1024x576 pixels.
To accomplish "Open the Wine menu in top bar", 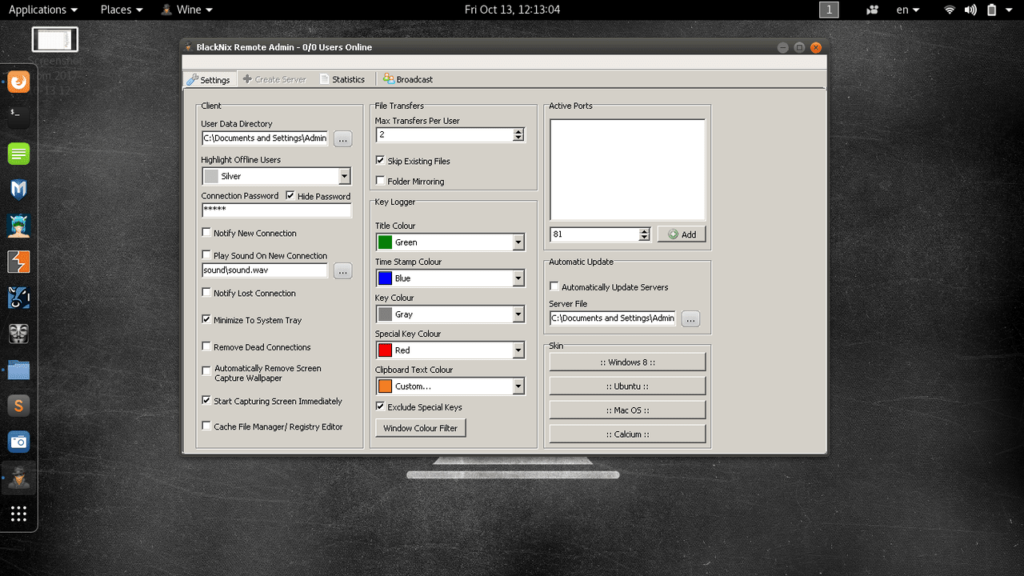I will point(187,10).
